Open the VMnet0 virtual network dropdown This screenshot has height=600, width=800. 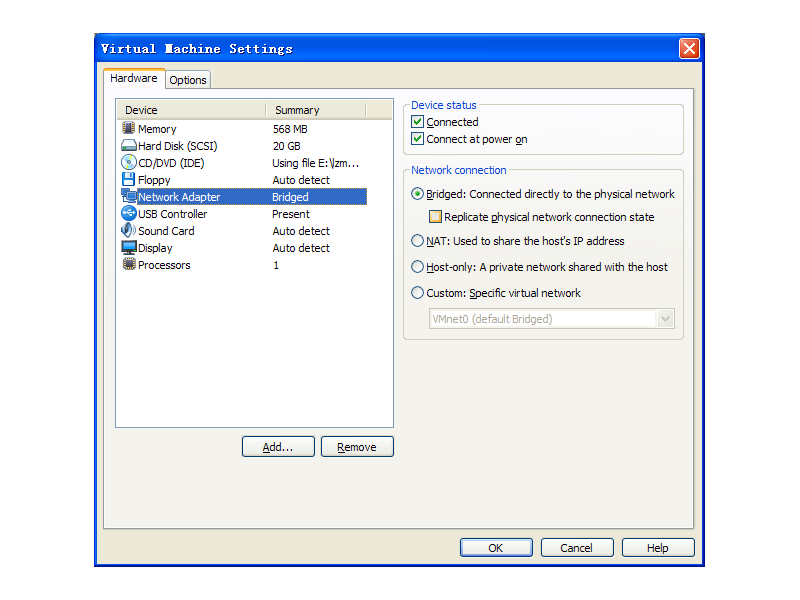pyautogui.click(x=665, y=319)
